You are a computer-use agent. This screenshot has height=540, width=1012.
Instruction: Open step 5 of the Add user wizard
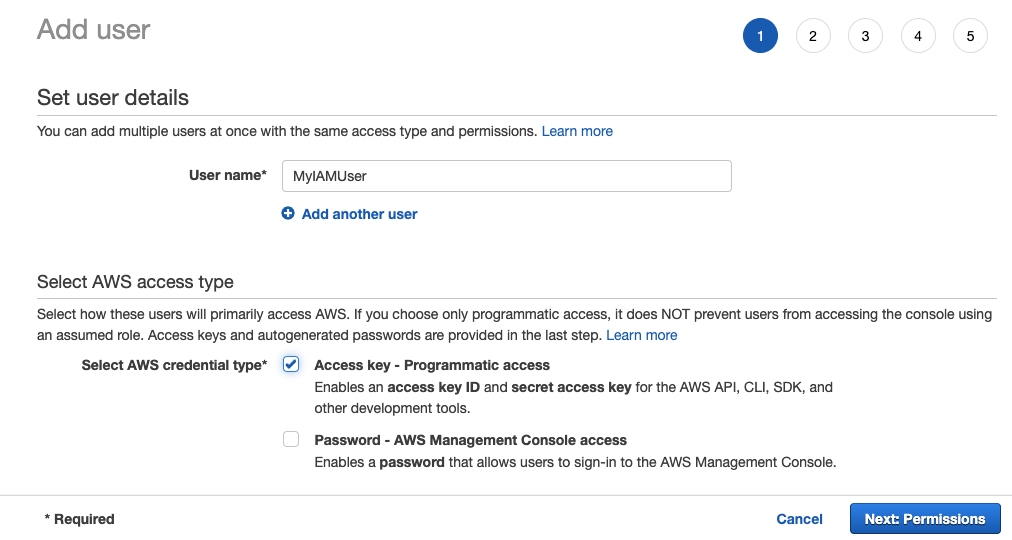click(970, 36)
